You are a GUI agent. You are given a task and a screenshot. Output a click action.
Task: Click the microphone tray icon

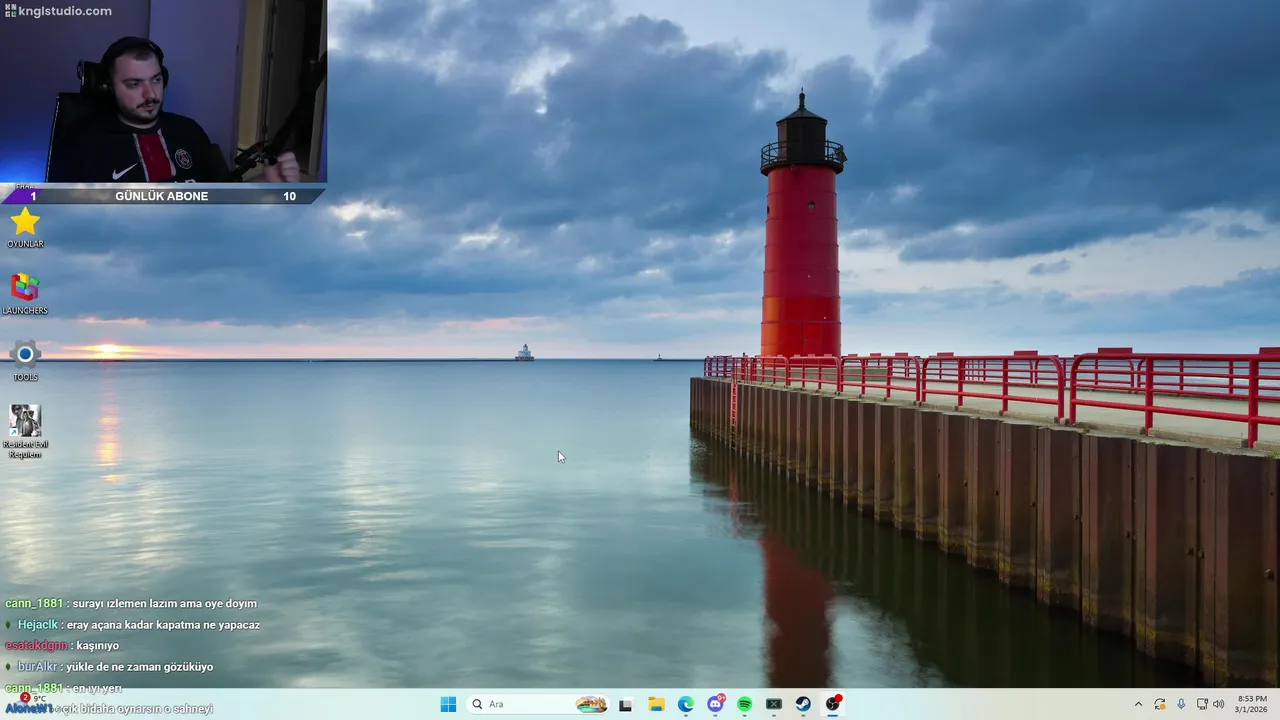(x=1181, y=704)
